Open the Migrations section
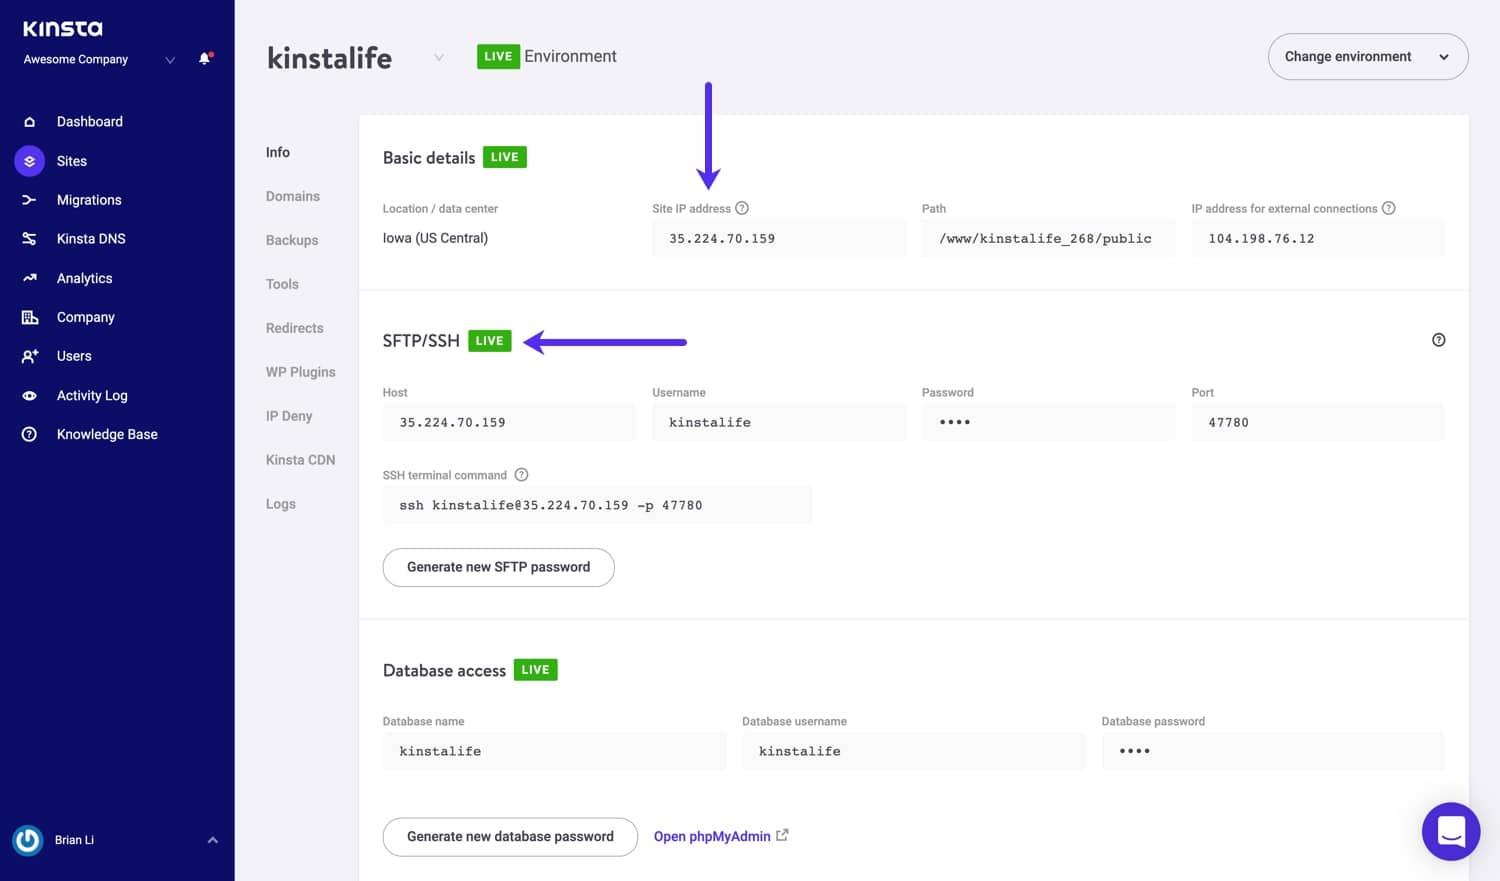This screenshot has width=1500, height=881. (89, 199)
